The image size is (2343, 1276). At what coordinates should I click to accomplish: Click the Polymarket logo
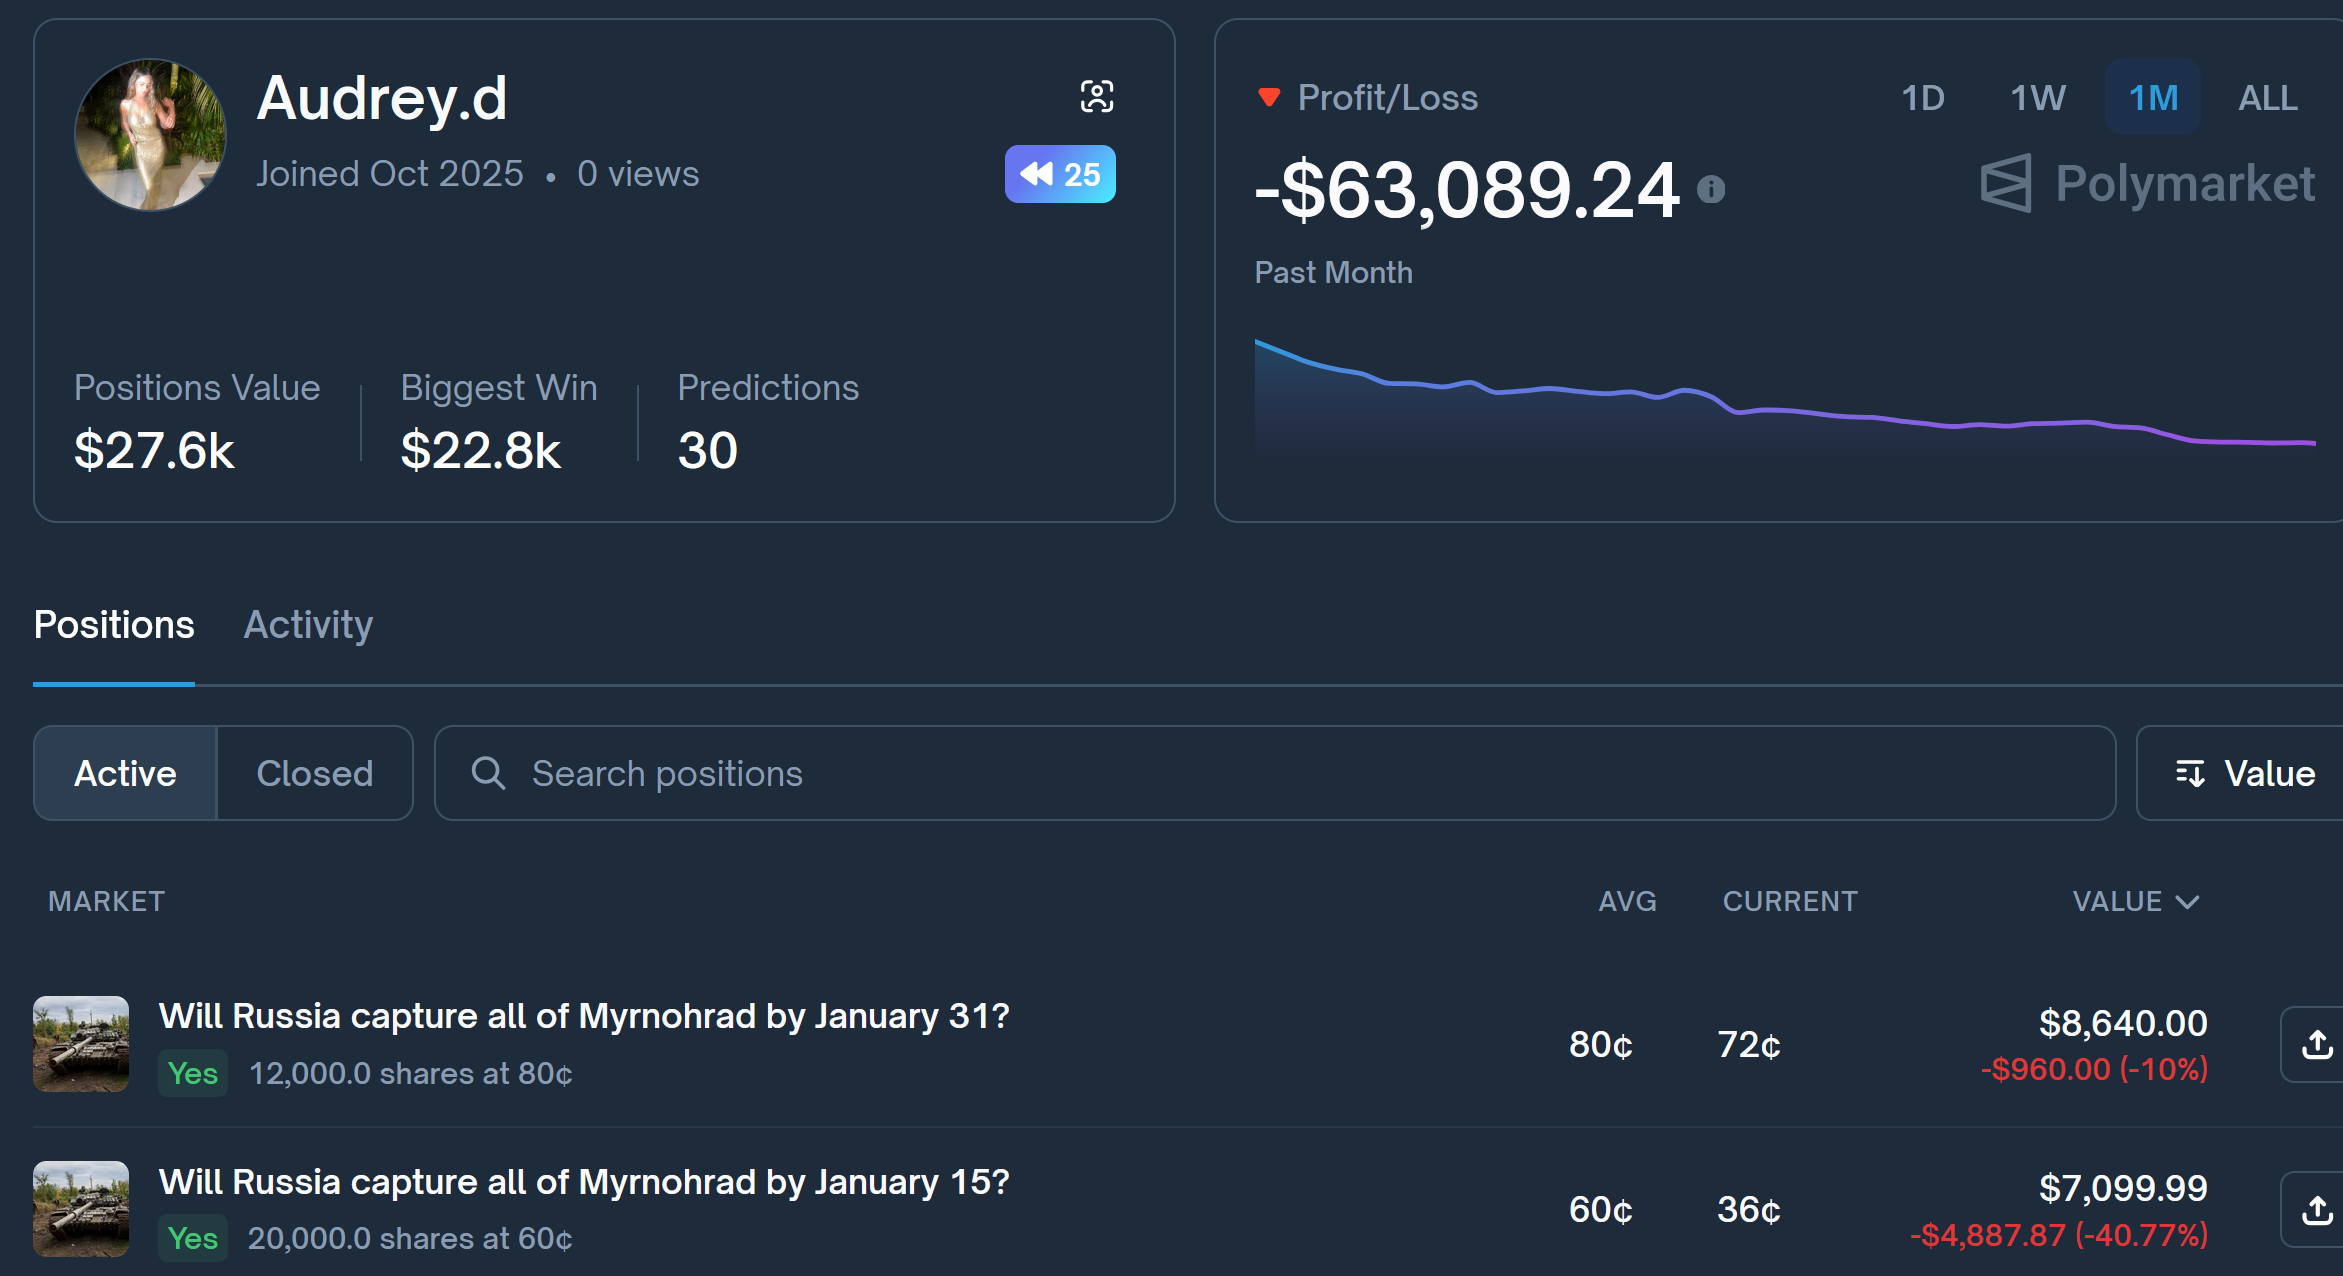(2147, 184)
